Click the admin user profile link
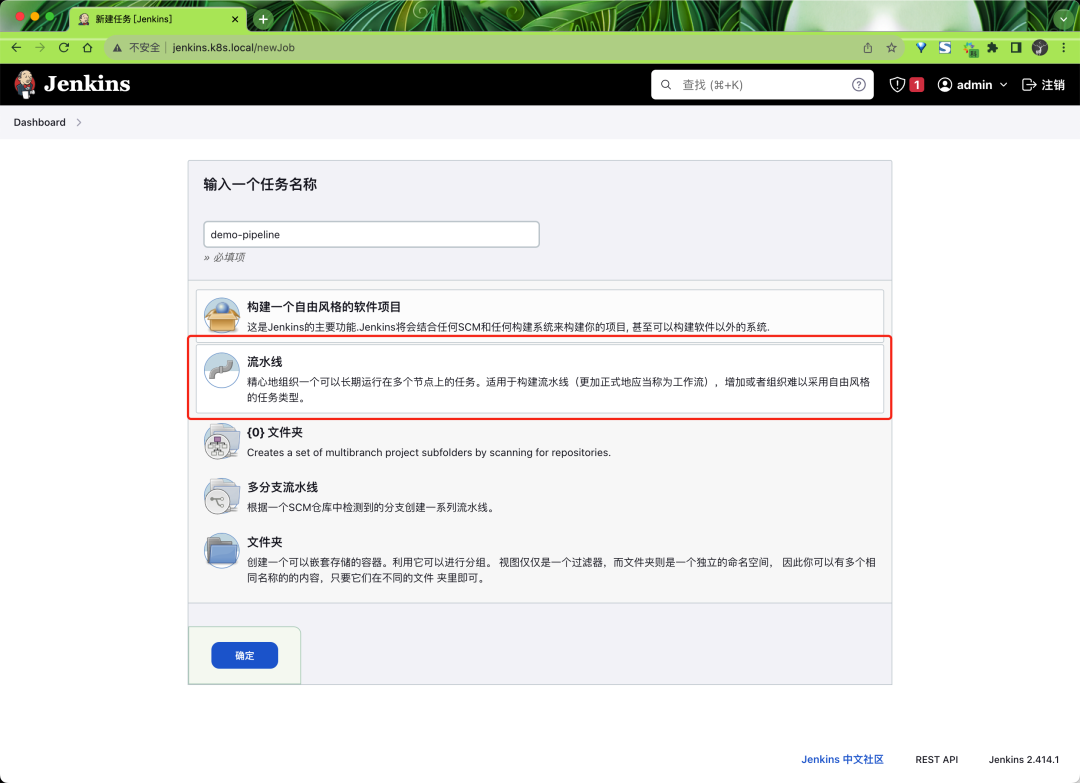This screenshot has height=783, width=1080. (x=966, y=85)
